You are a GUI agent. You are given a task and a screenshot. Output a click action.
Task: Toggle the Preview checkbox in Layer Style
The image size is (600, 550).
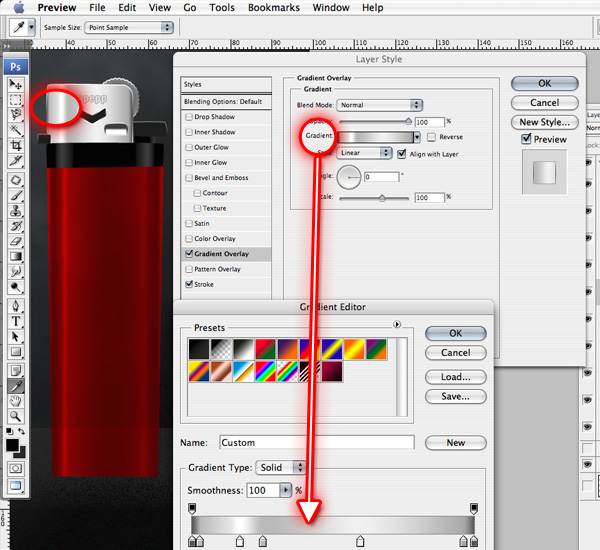[x=528, y=140]
